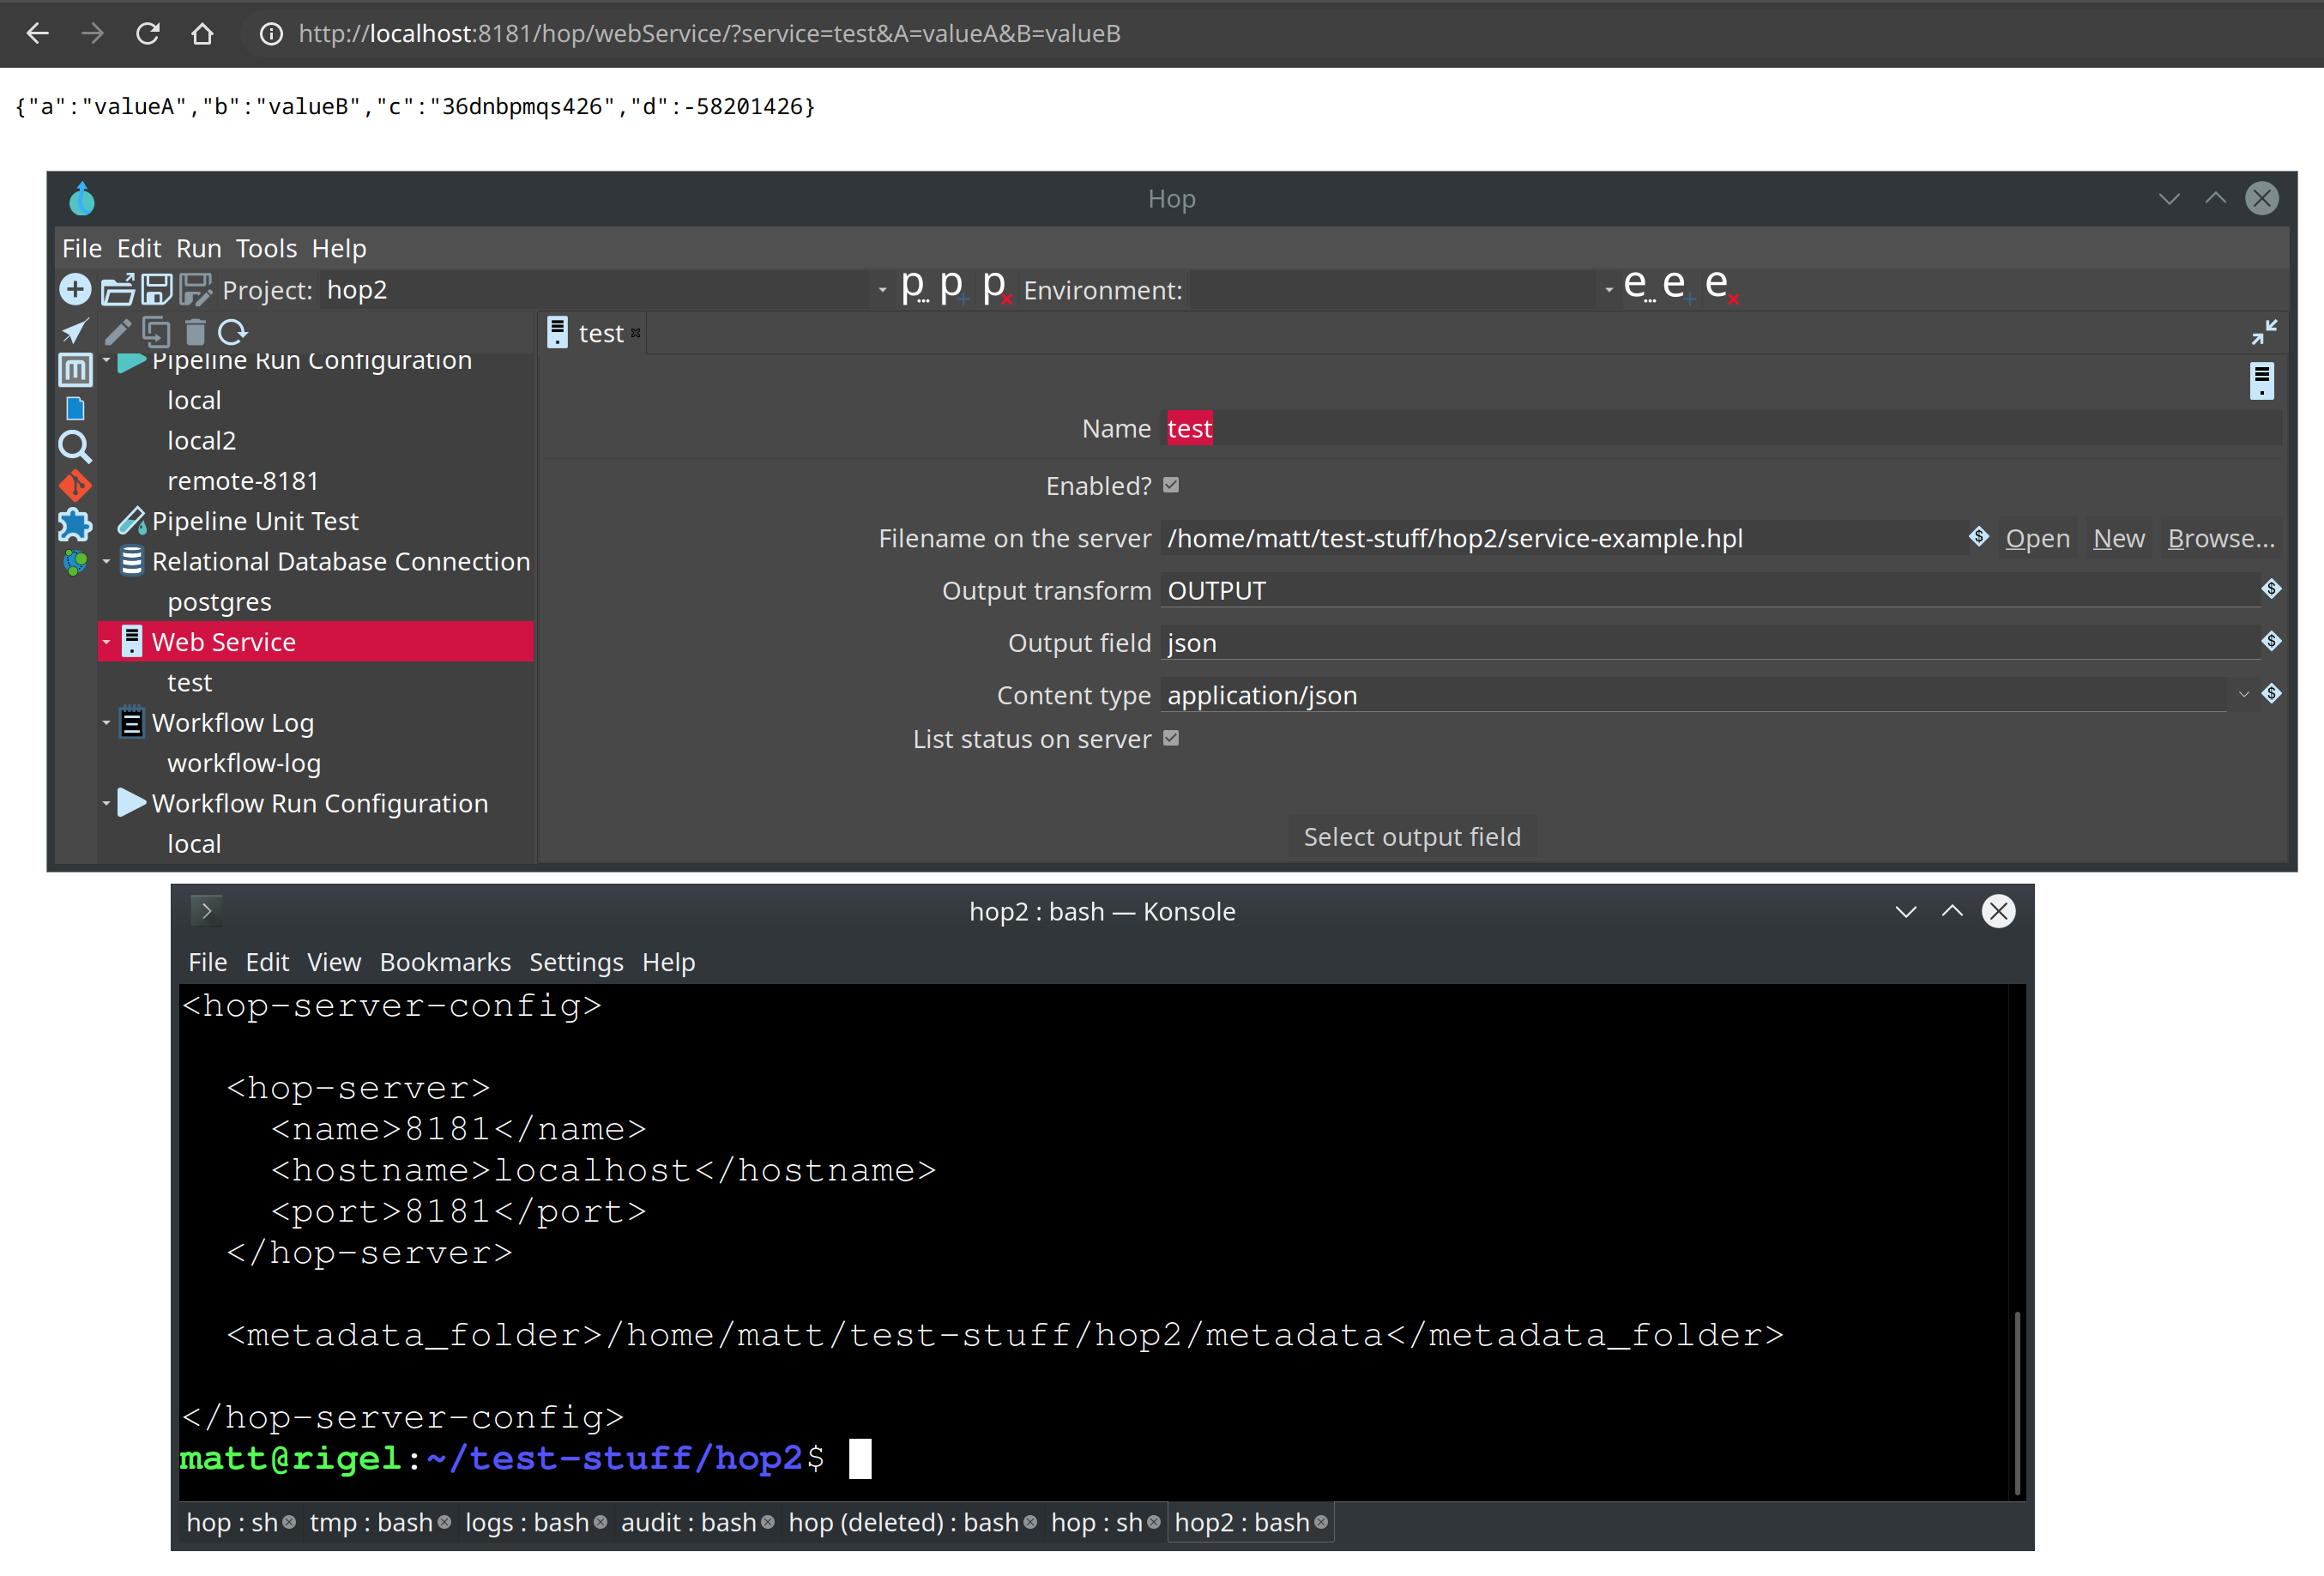
Task: Select remote-8181 in the metadata tree
Action: (x=243, y=481)
